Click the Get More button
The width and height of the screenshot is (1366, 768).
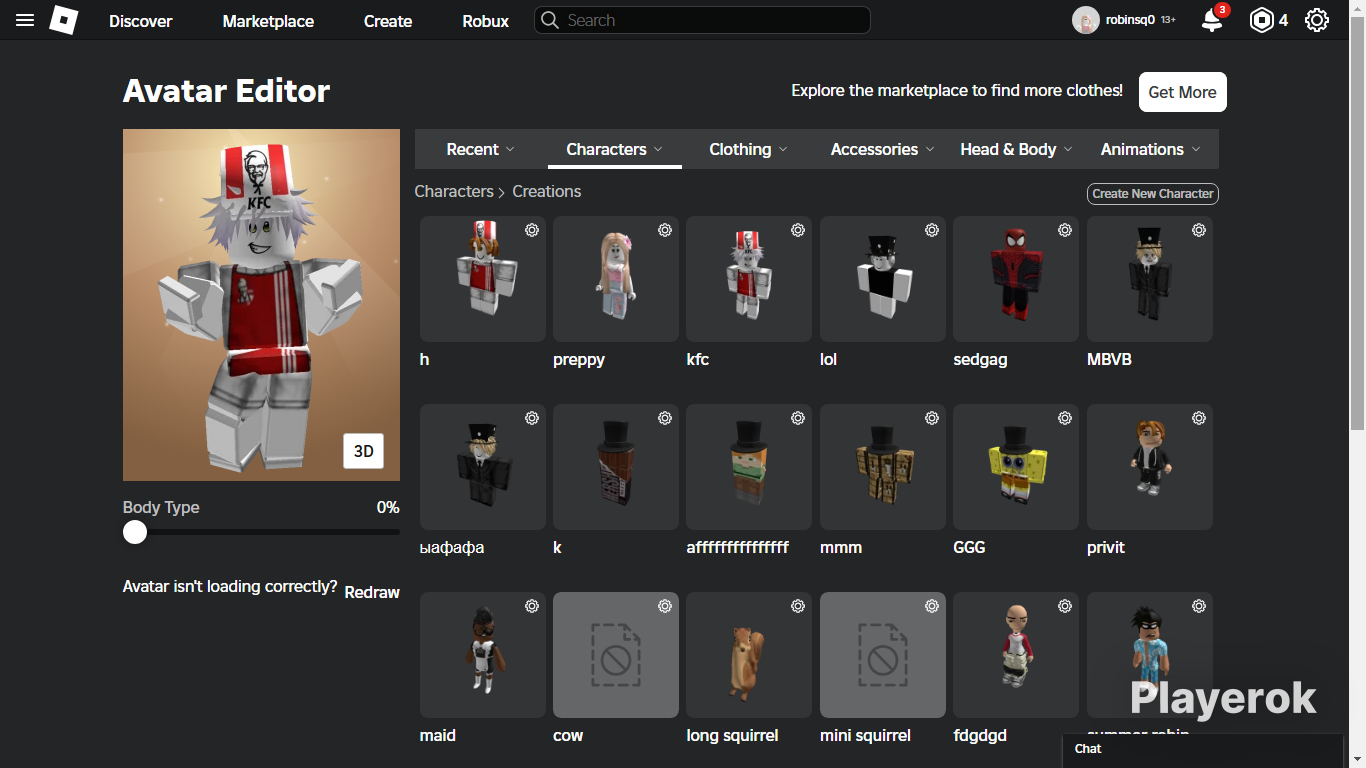click(x=1183, y=92)
